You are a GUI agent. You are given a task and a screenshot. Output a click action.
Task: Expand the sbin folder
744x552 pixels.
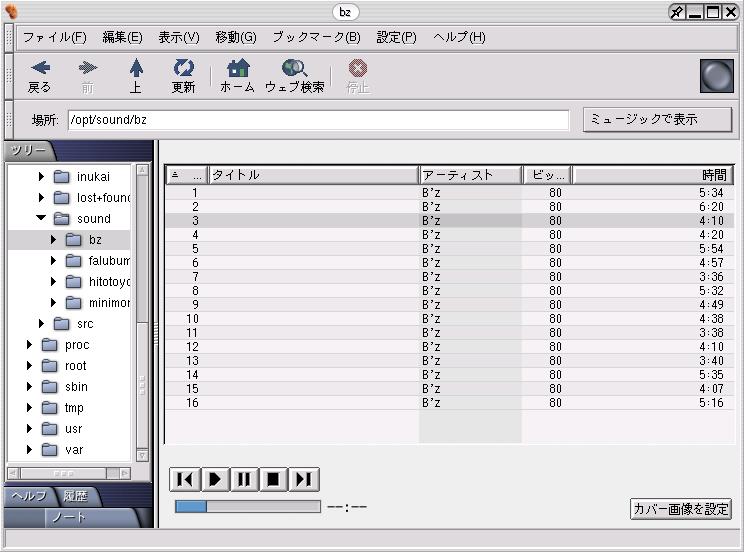click(29, 386)
